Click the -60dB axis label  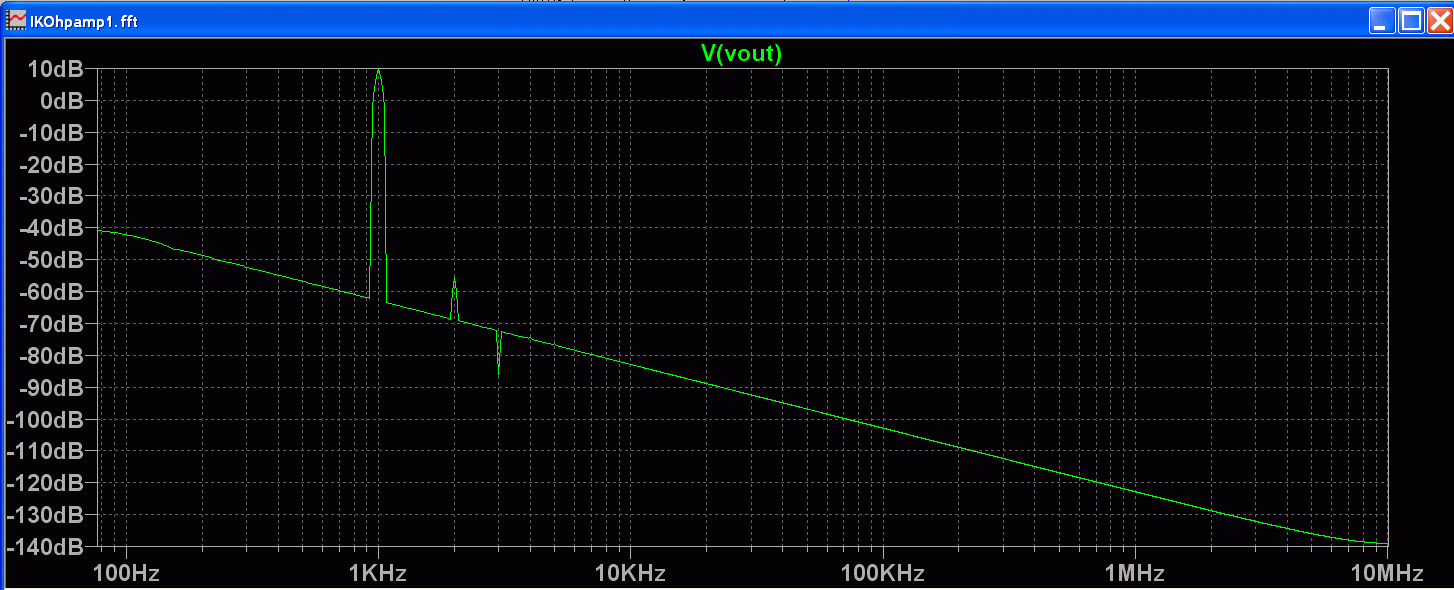coord(53,292)
